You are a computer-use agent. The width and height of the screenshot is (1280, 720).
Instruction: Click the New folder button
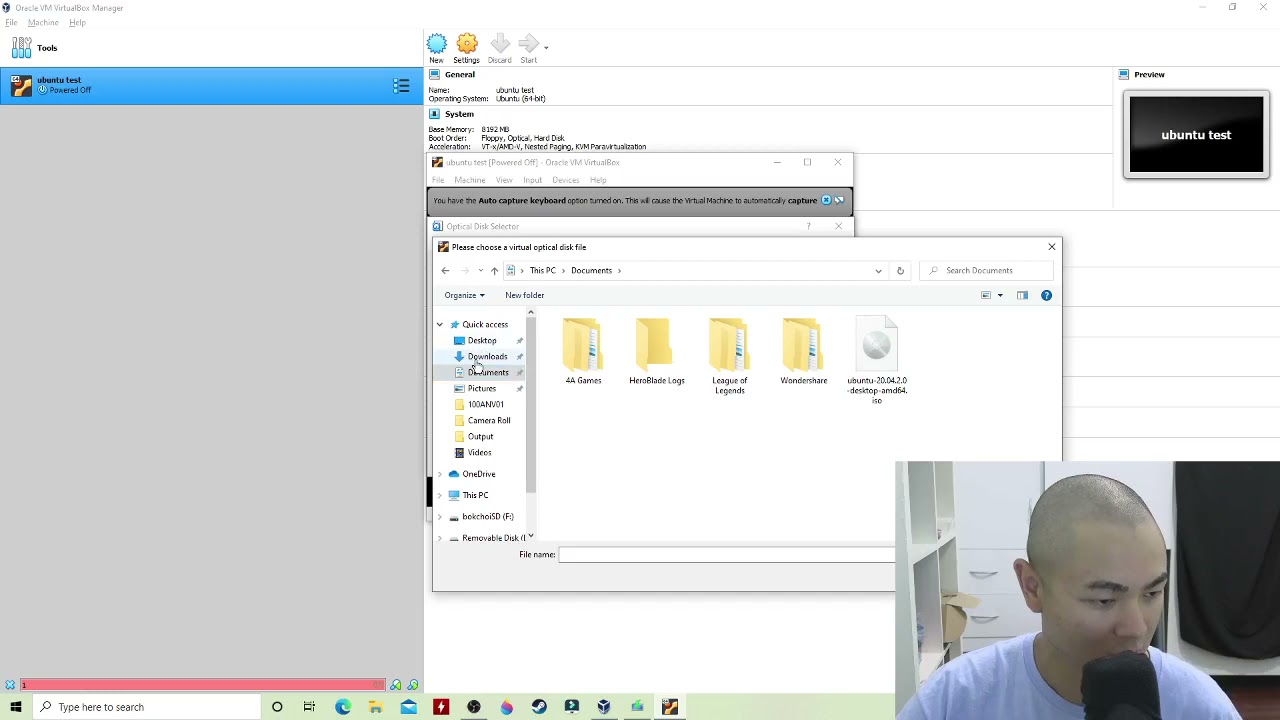pyautogui.click(x=525, y=295)
